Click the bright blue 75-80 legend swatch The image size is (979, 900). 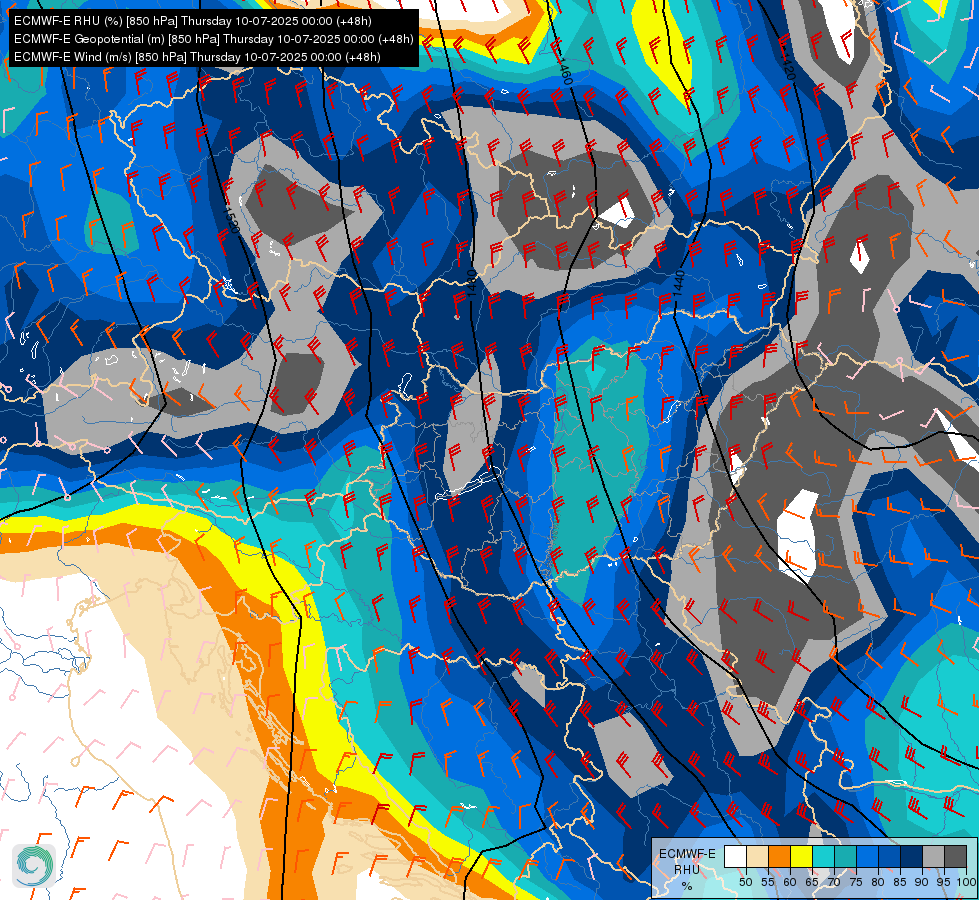(x=867, y=856)
